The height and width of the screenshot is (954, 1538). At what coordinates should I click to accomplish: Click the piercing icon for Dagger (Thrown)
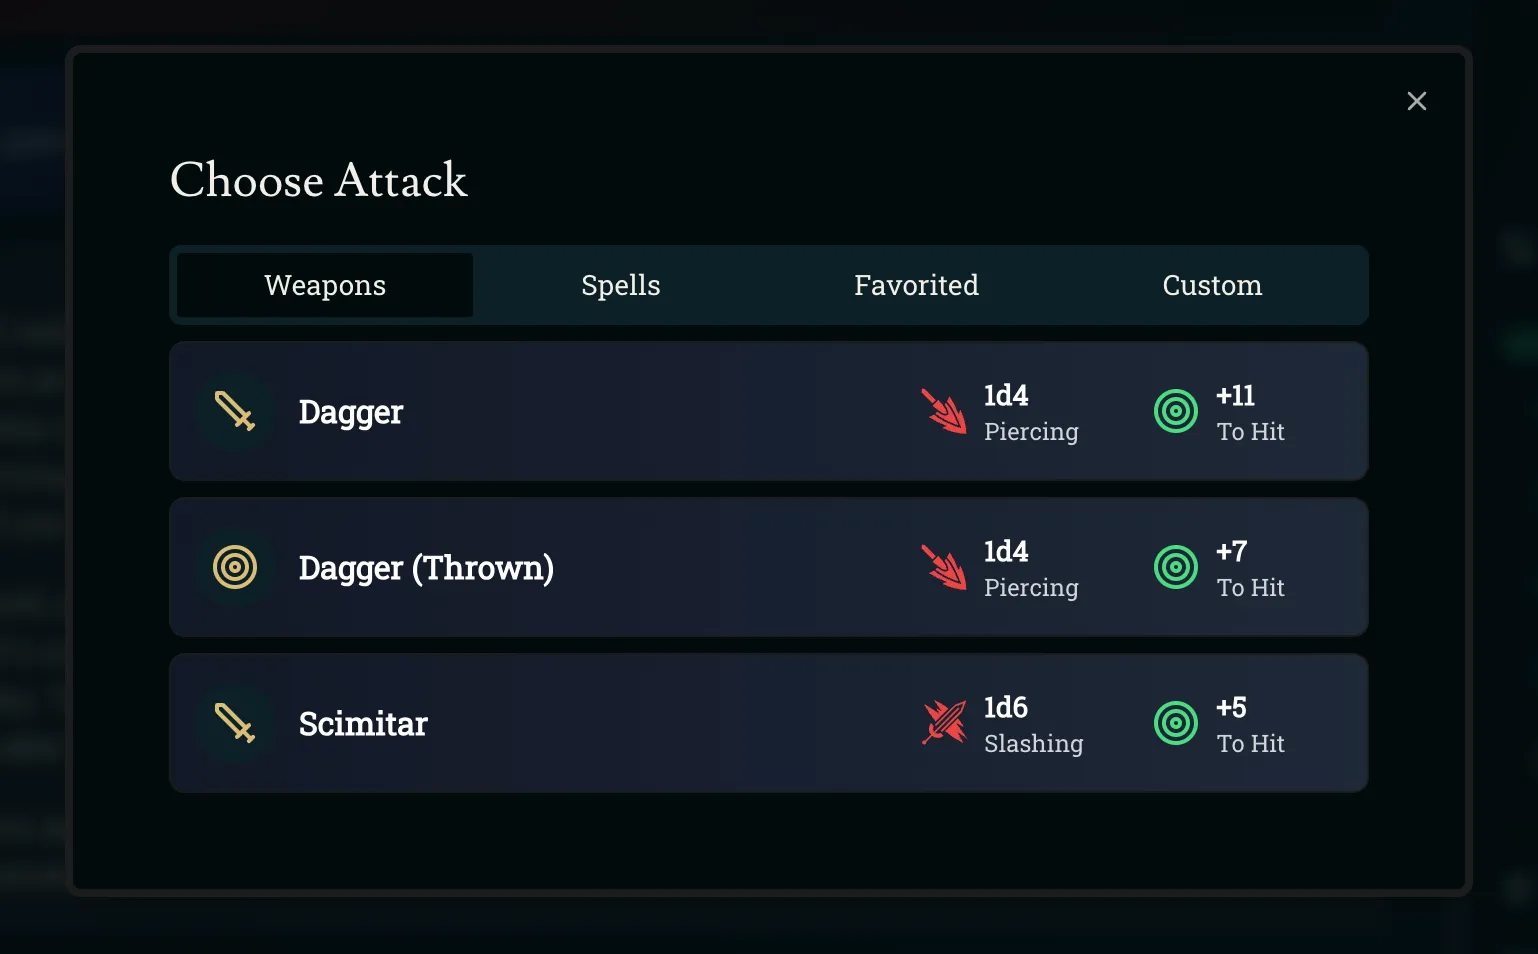943,567
